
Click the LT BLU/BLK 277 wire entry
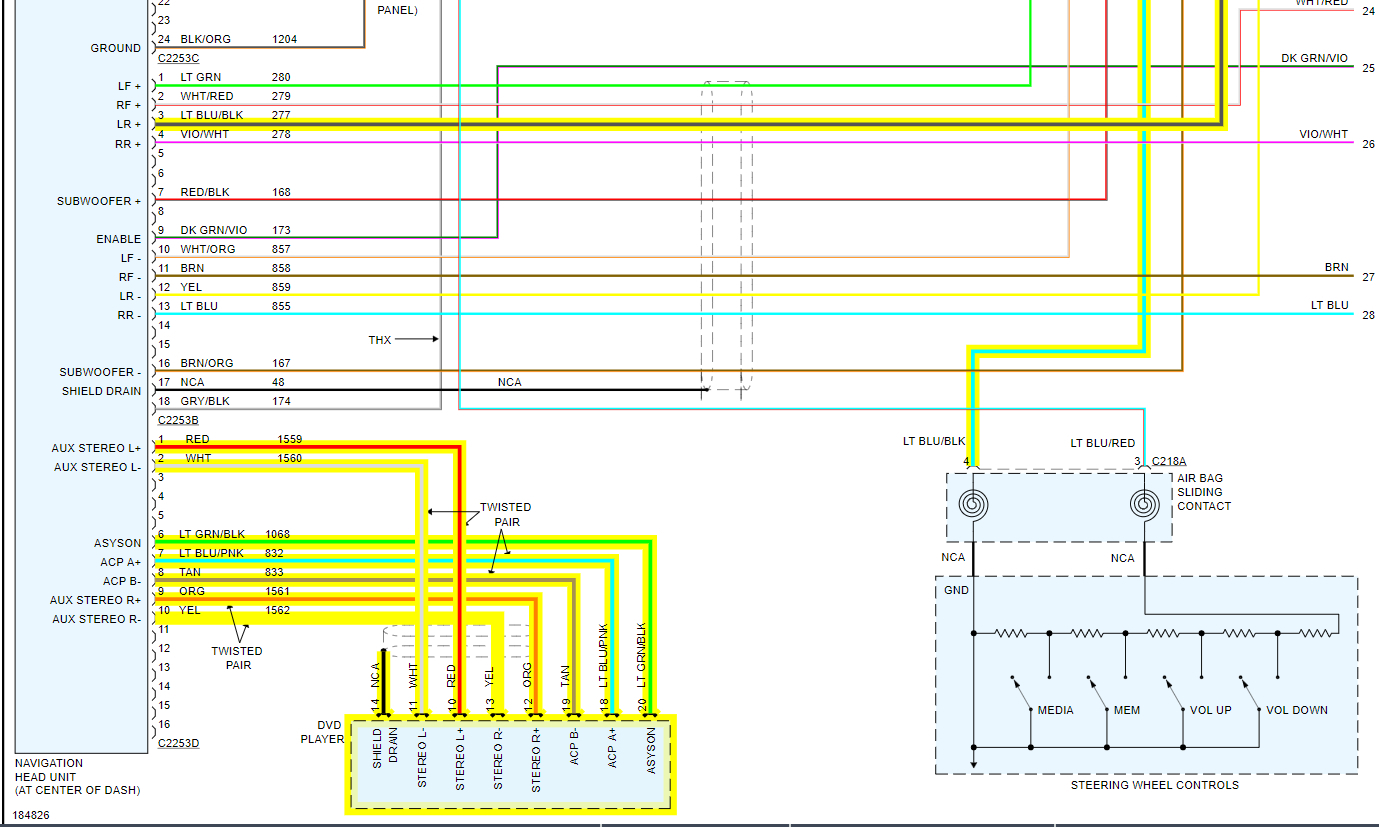(x=235, y=115)
